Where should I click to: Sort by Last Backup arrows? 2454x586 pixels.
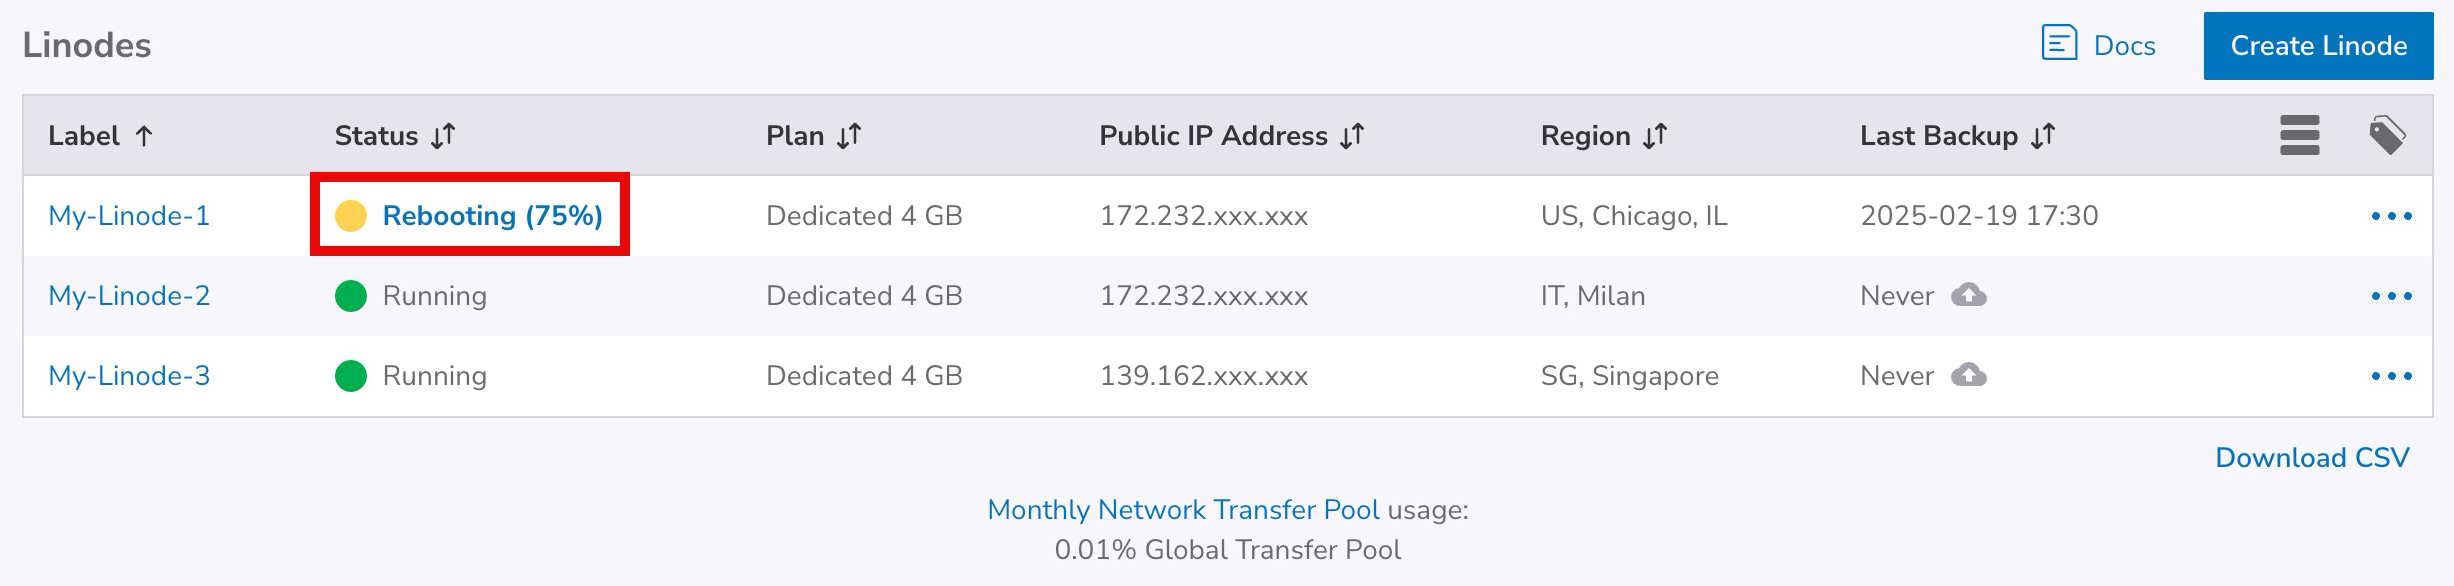(x=2043, y=135)
